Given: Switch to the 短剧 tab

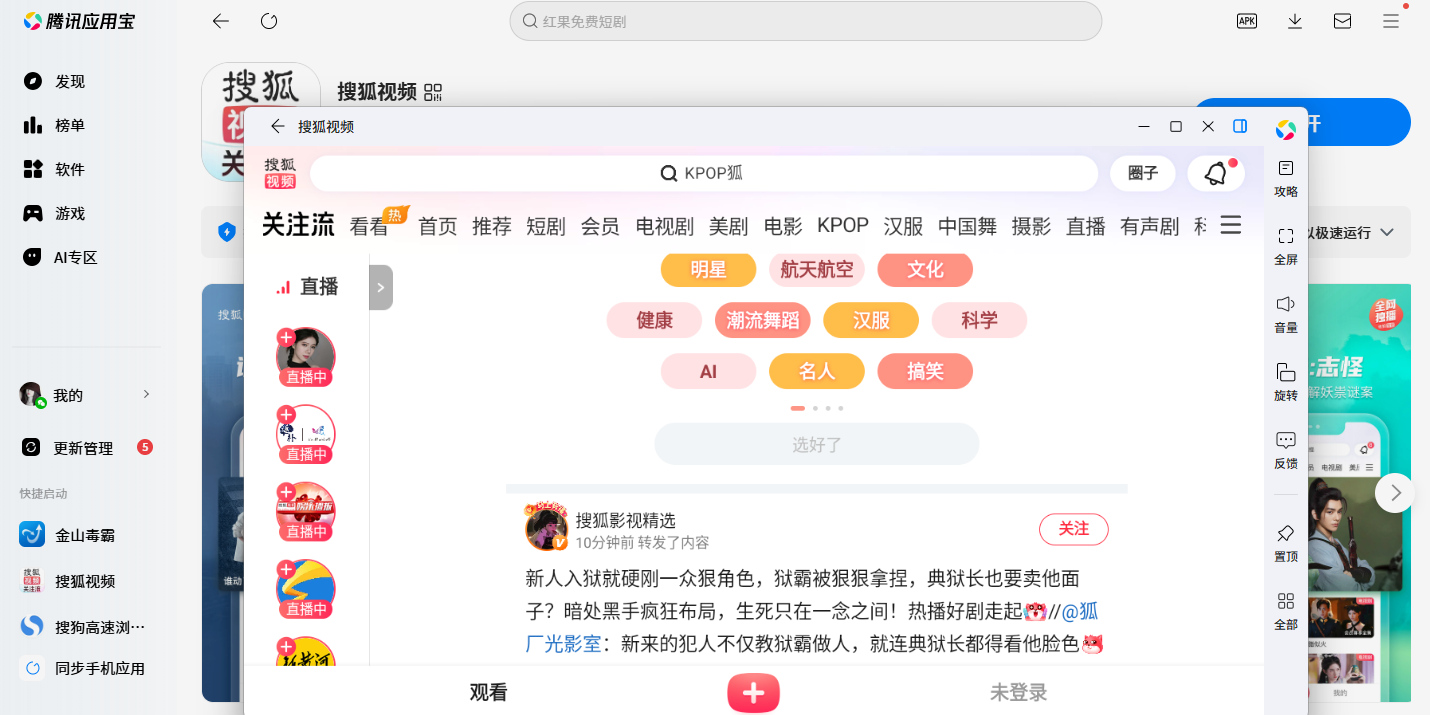Looking at the screenshot, I should point(546,226).
